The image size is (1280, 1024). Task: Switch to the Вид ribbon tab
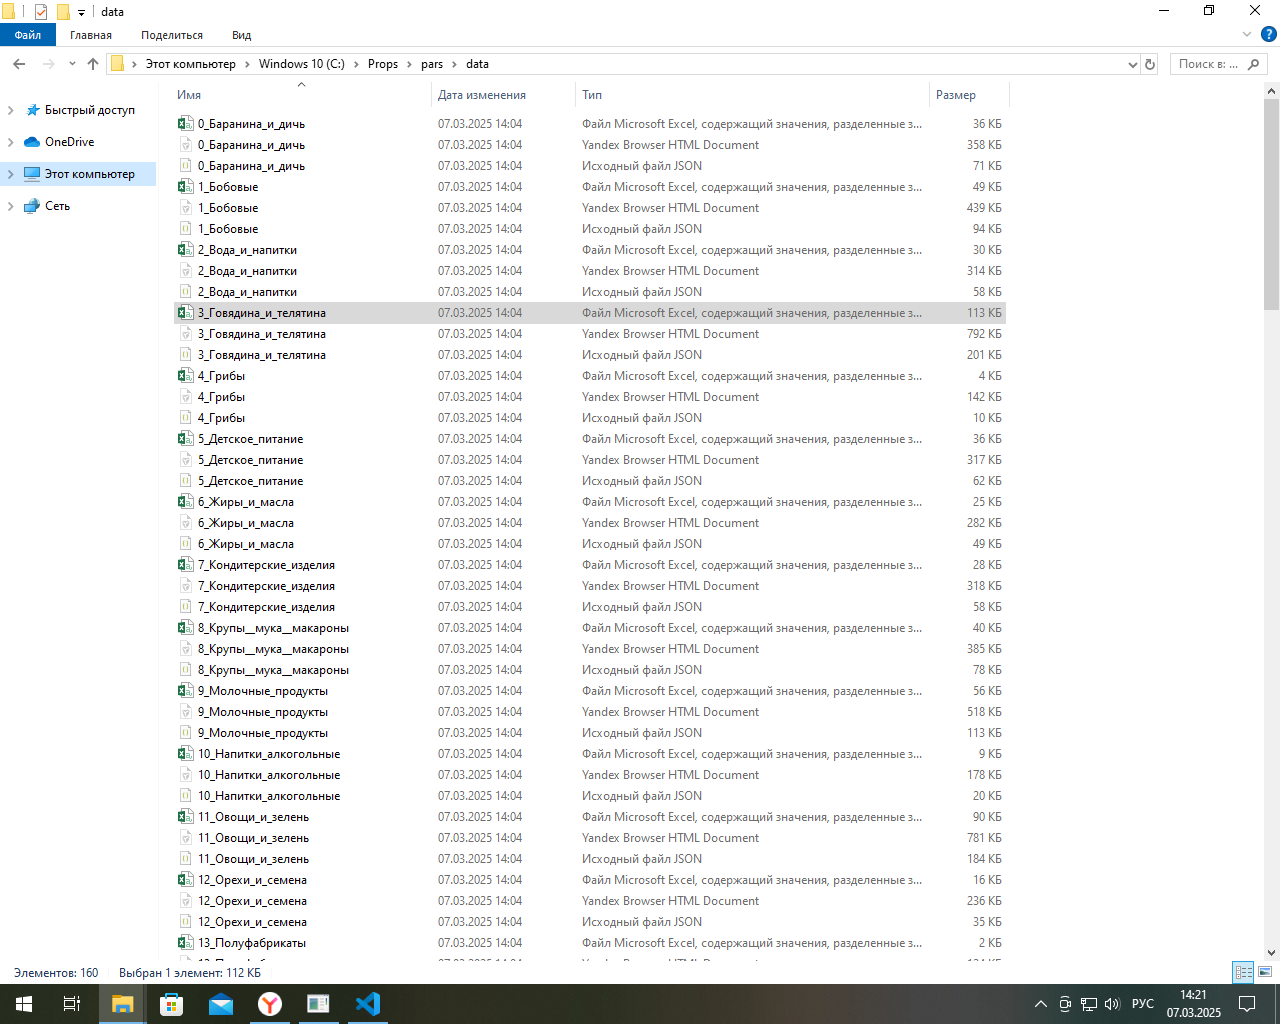coord(242,35)
